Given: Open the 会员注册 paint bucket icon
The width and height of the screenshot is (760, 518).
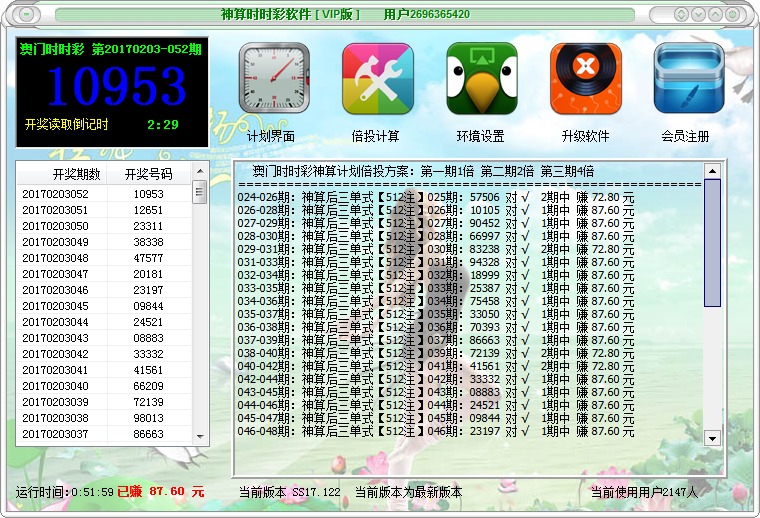Looking at the screenshot, I should (689, 78).
